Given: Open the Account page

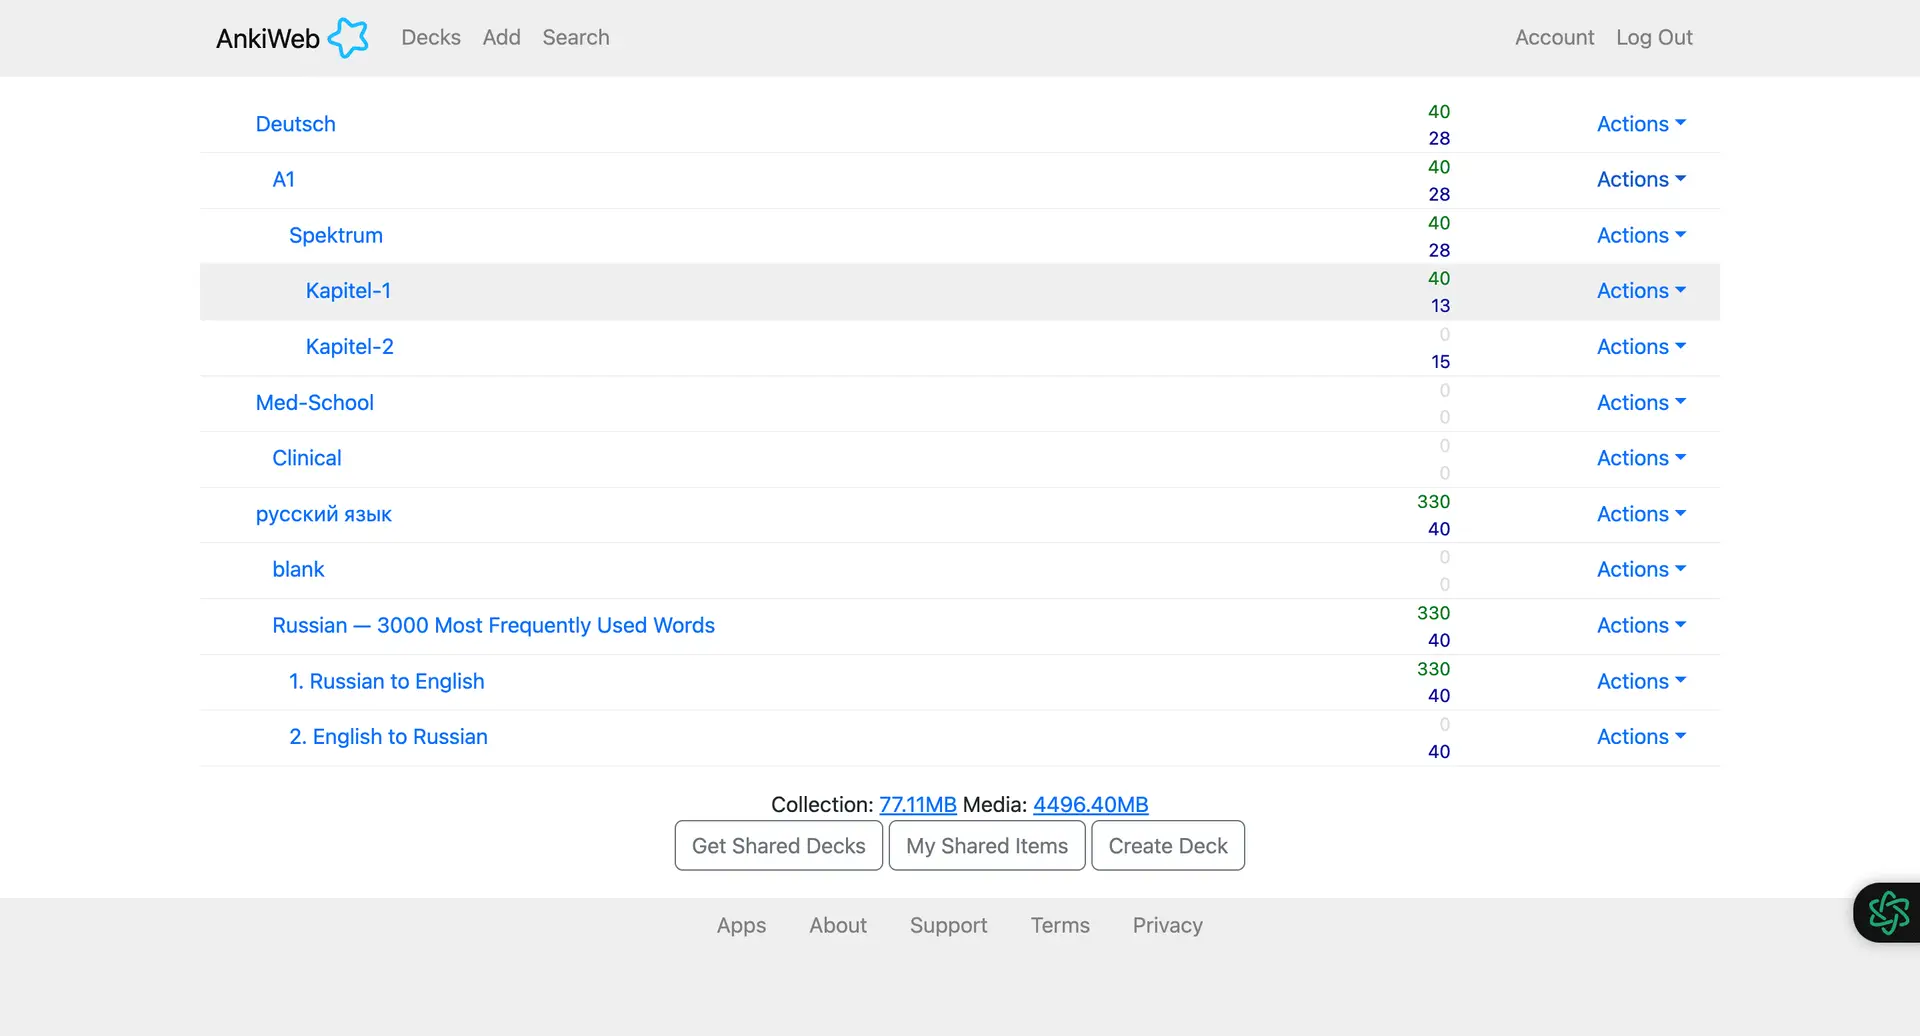Looking at the screenshot, I should (x=1554, y=37).
